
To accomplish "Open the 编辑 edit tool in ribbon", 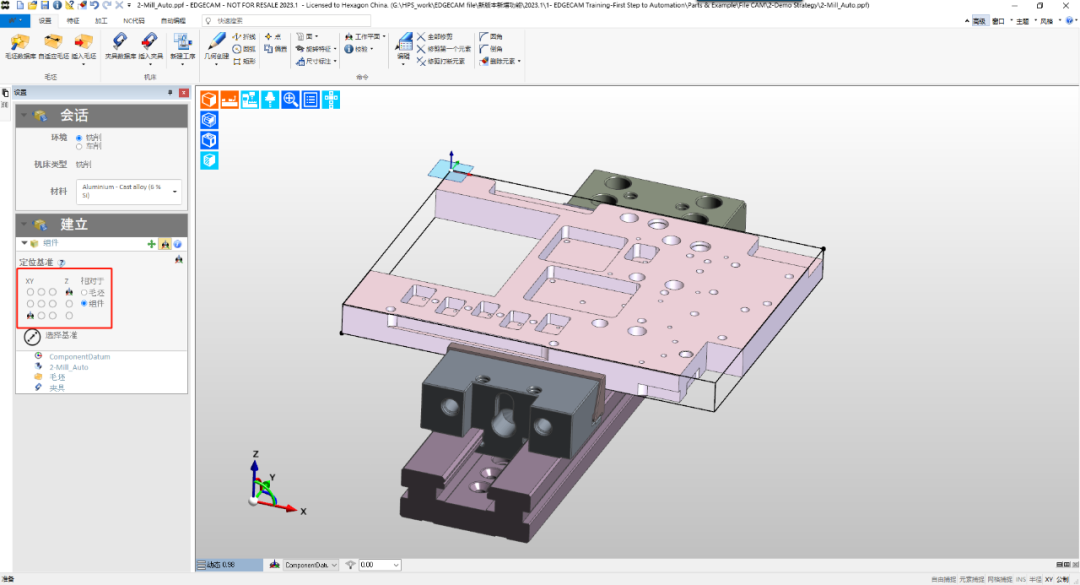I will [x=404, y=47].
